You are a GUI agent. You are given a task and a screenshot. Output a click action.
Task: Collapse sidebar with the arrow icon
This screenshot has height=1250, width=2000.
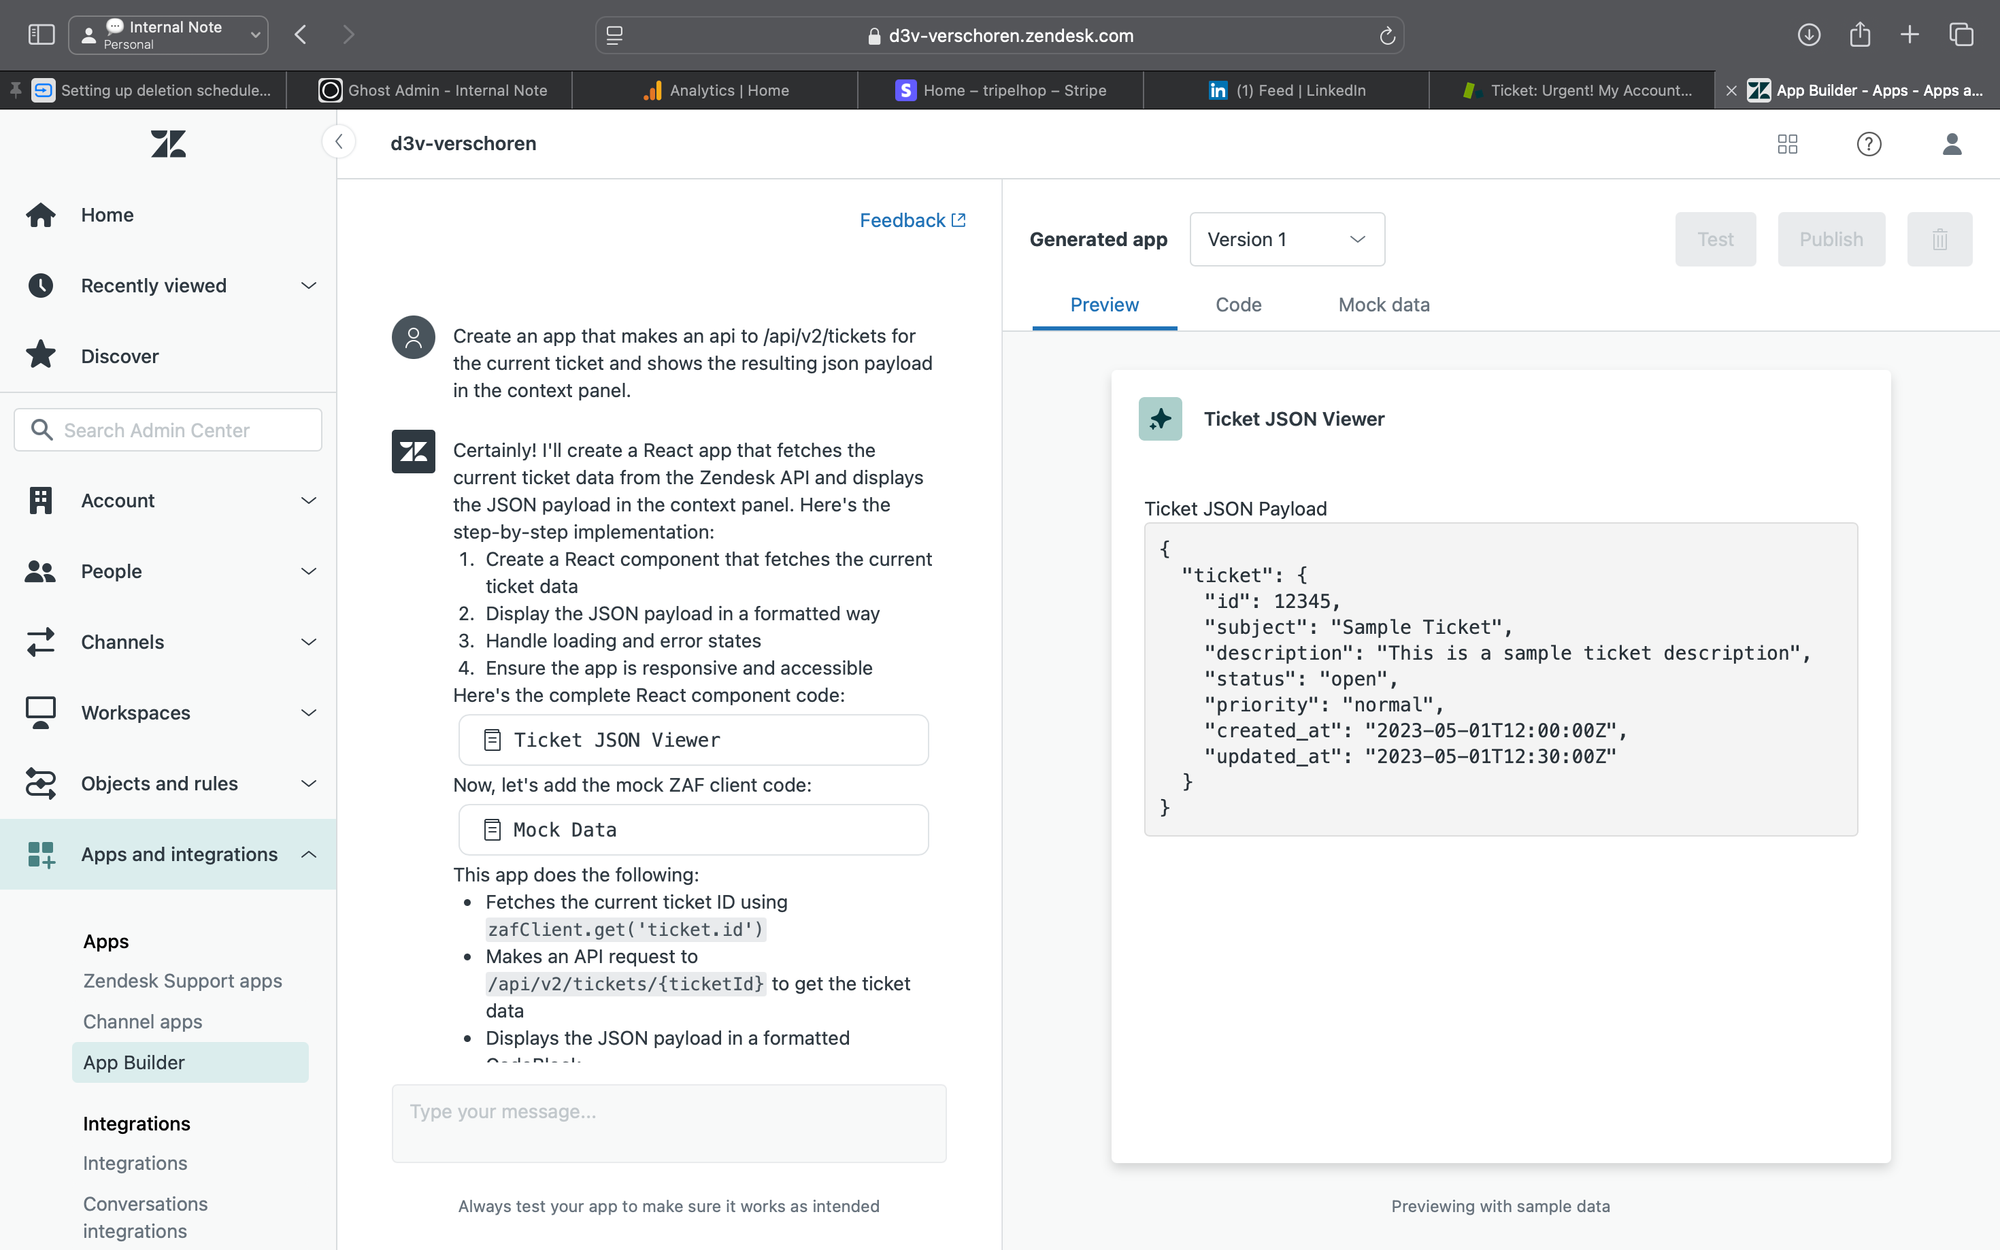click(339, 142)
